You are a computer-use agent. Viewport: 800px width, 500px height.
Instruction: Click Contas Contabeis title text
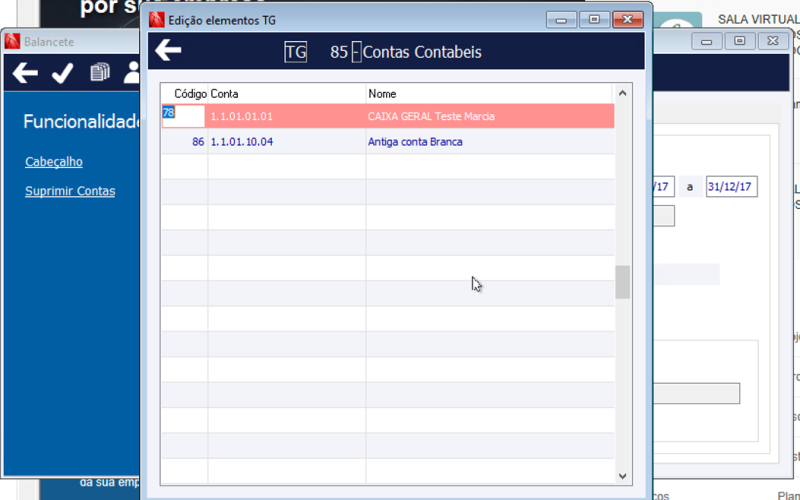tap(422, 52)
